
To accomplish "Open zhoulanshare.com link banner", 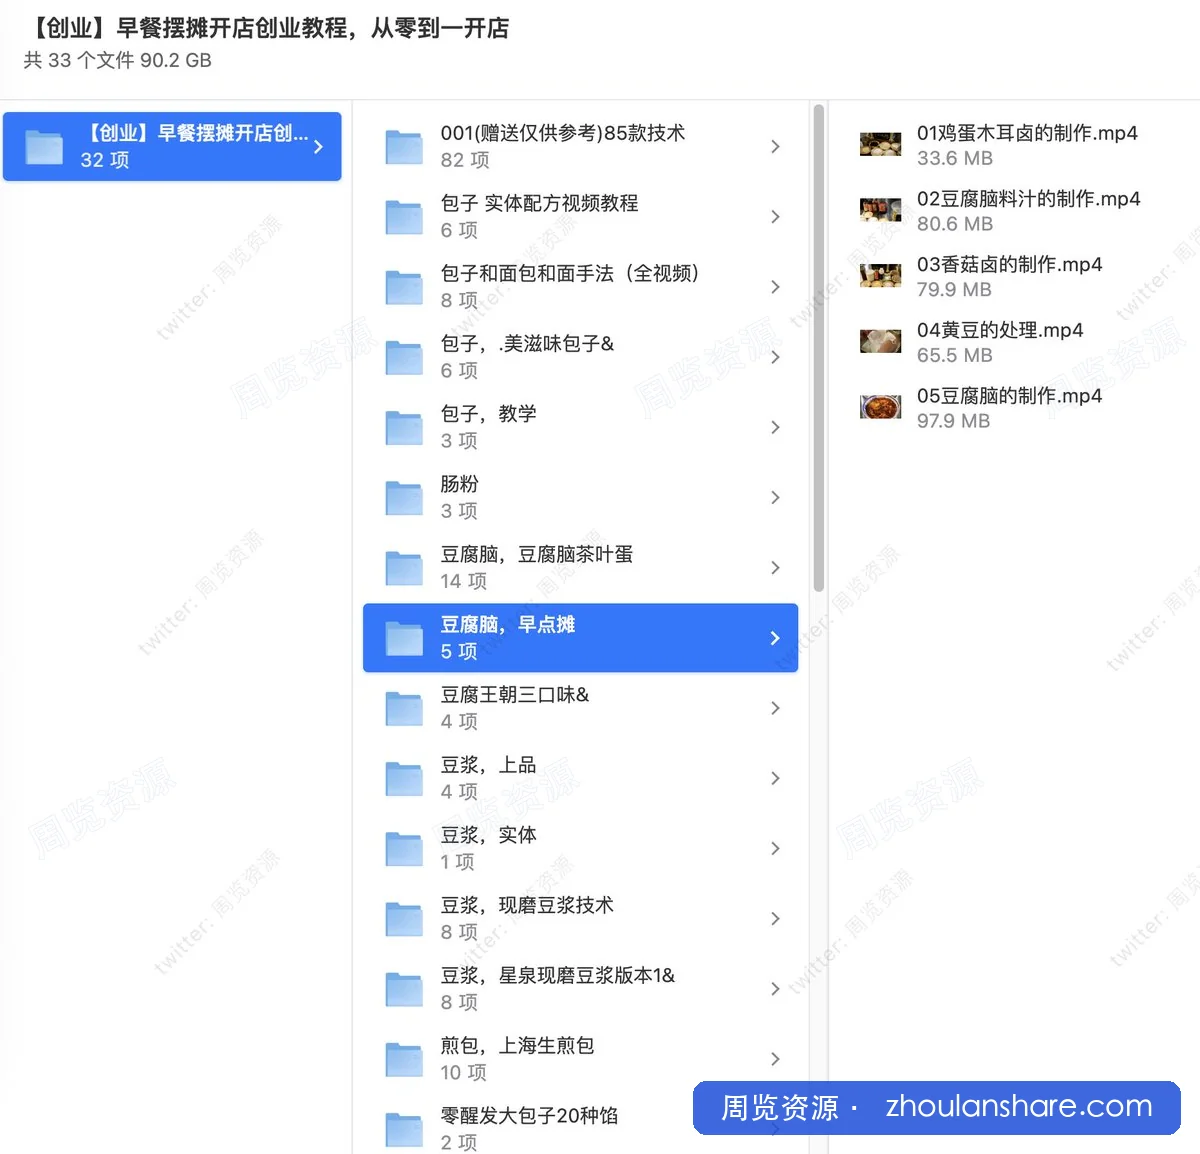I will click(x=937, y=1107).
